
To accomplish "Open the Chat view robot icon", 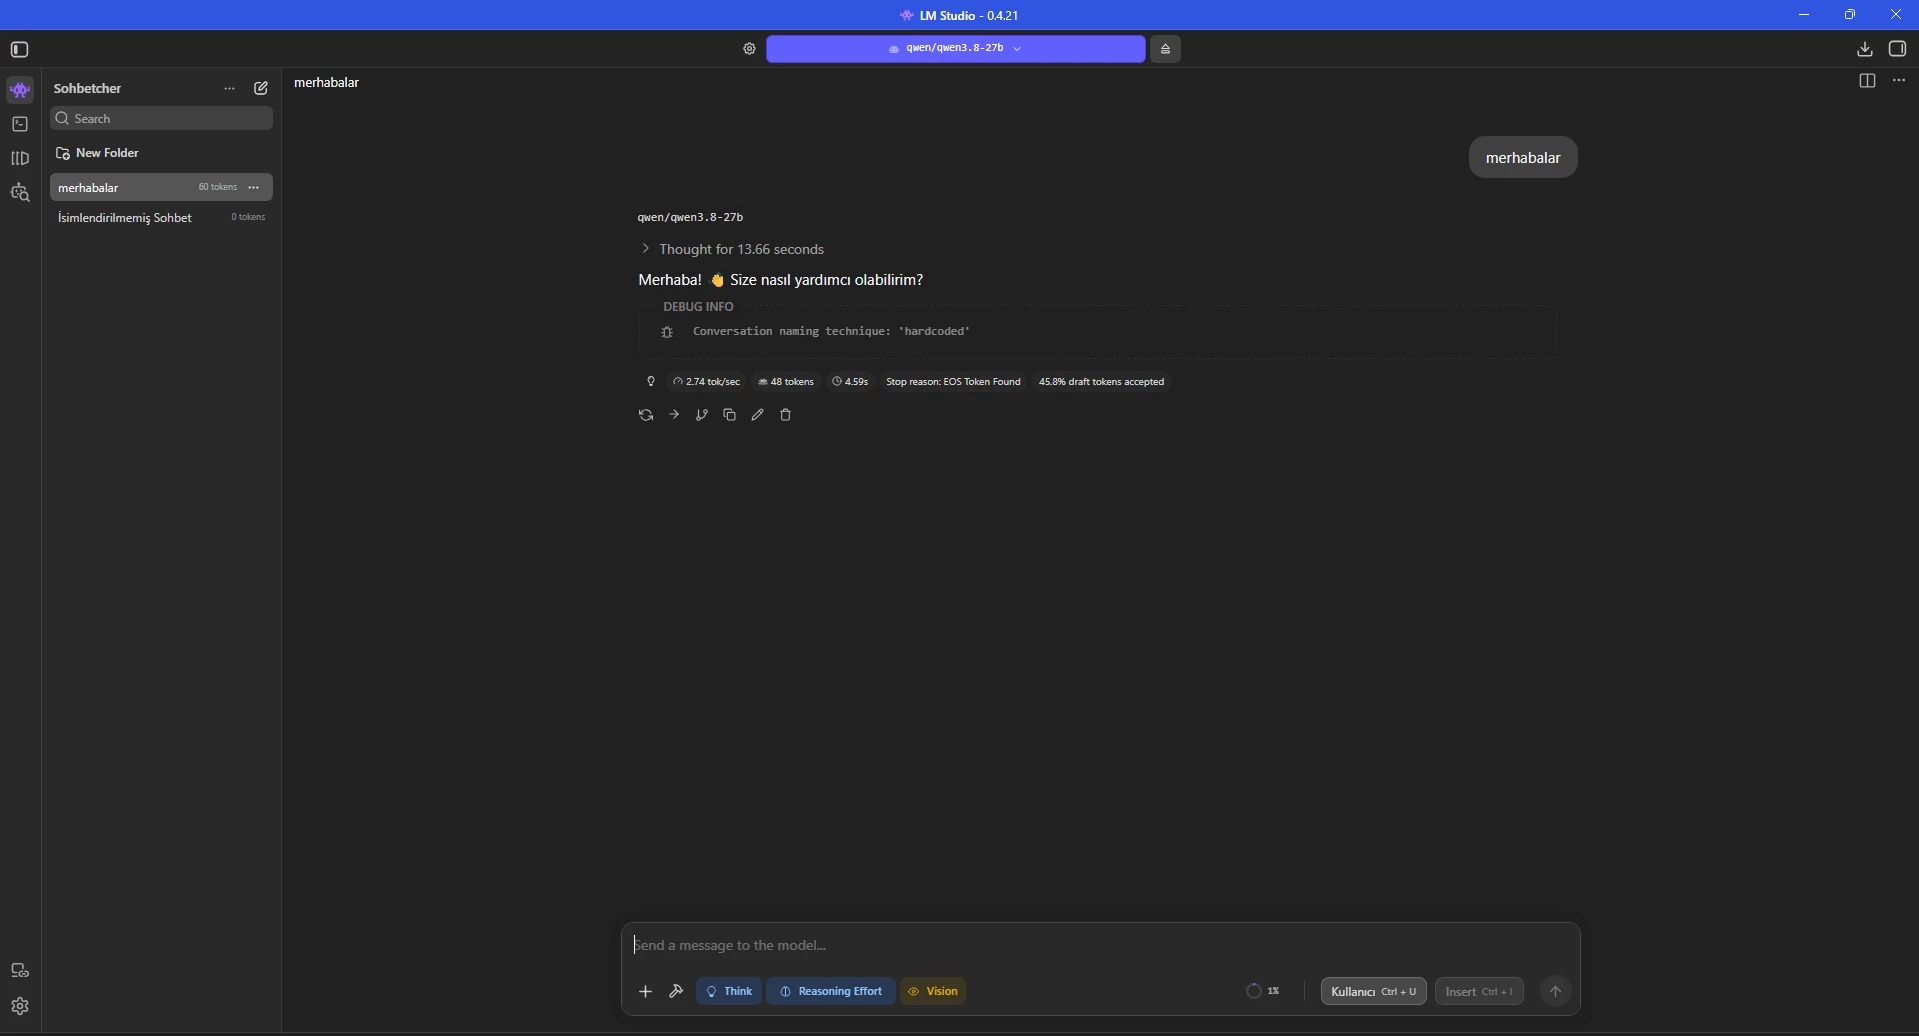I will [x=20, y=90].
